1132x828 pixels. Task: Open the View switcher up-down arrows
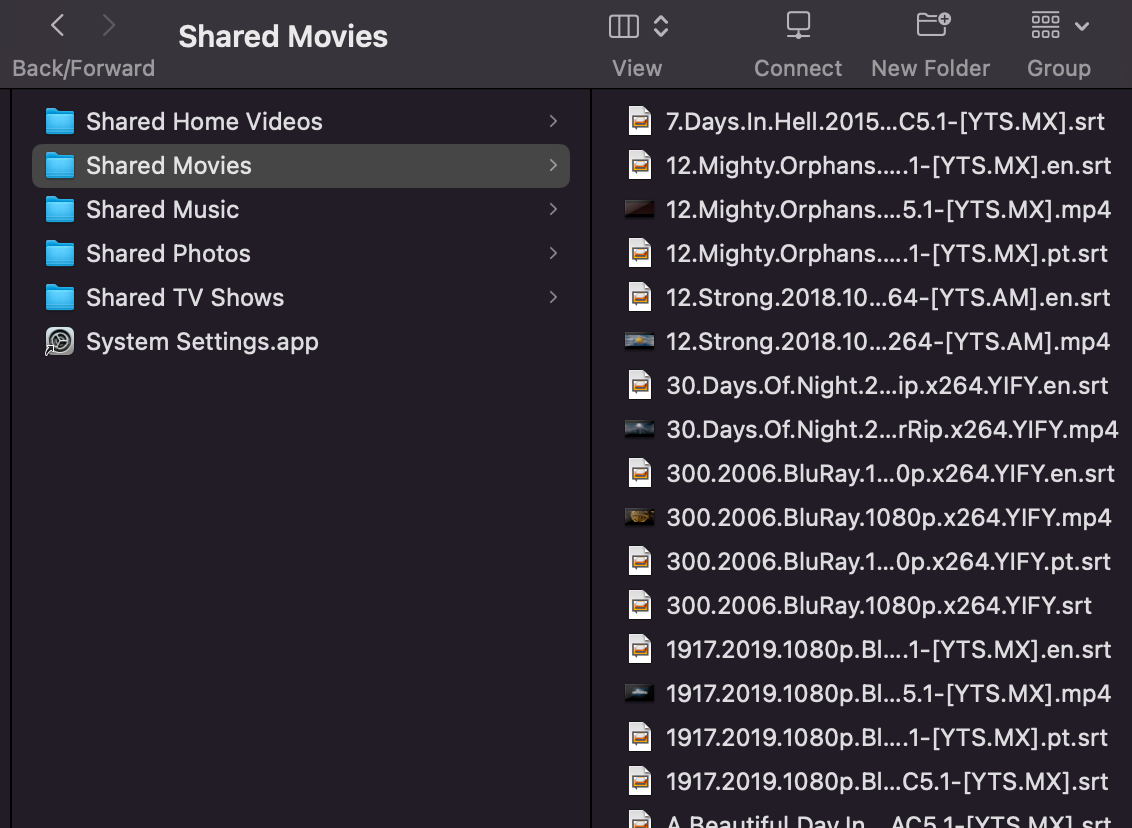(x=661, y=27)
